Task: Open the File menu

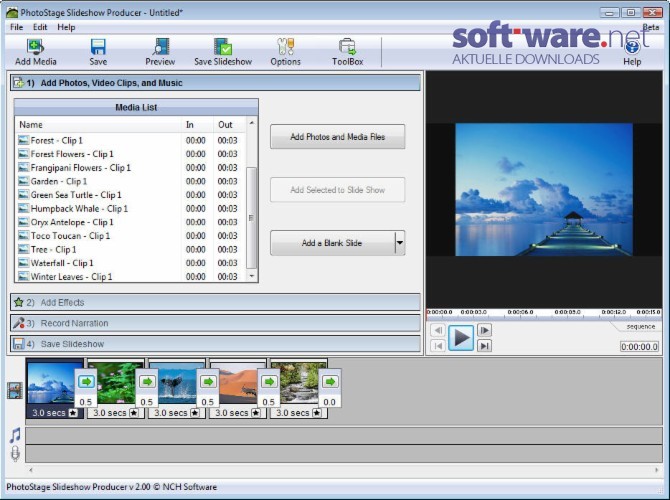Action: point(17,27)
